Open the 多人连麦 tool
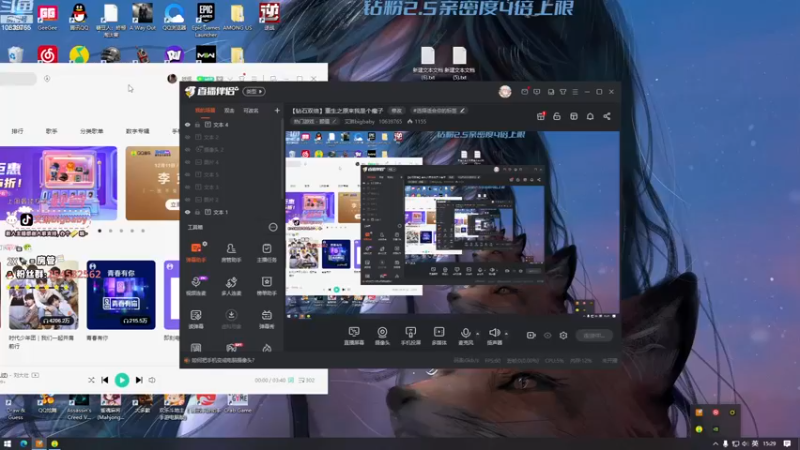800x450 pixels. (231, 286)
